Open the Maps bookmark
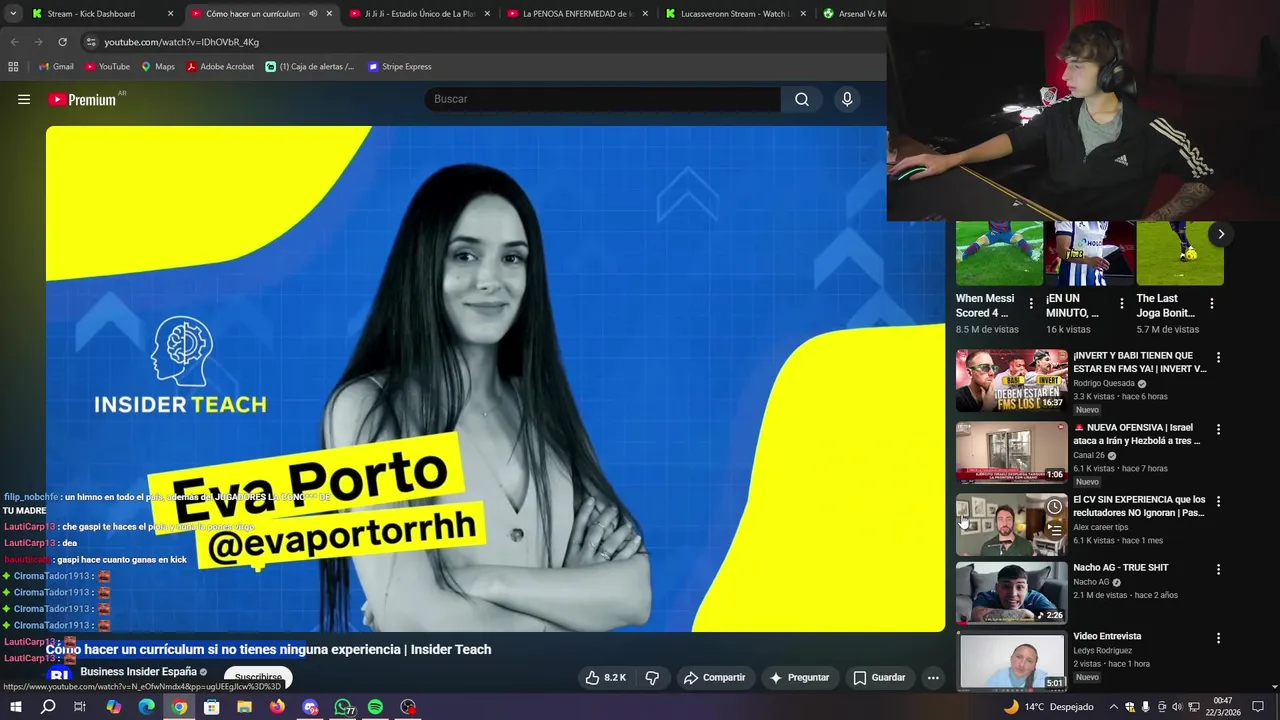The width and height of the screenshot is (1280, 720). [158, 67]
